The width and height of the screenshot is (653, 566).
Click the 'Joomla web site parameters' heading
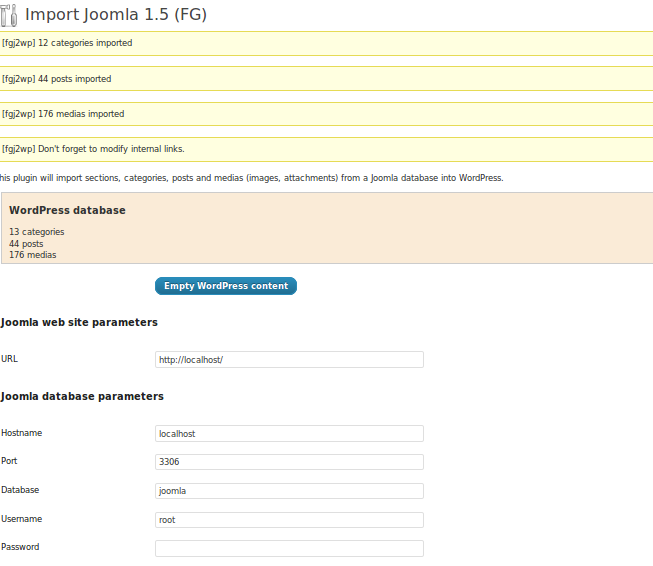79,322
